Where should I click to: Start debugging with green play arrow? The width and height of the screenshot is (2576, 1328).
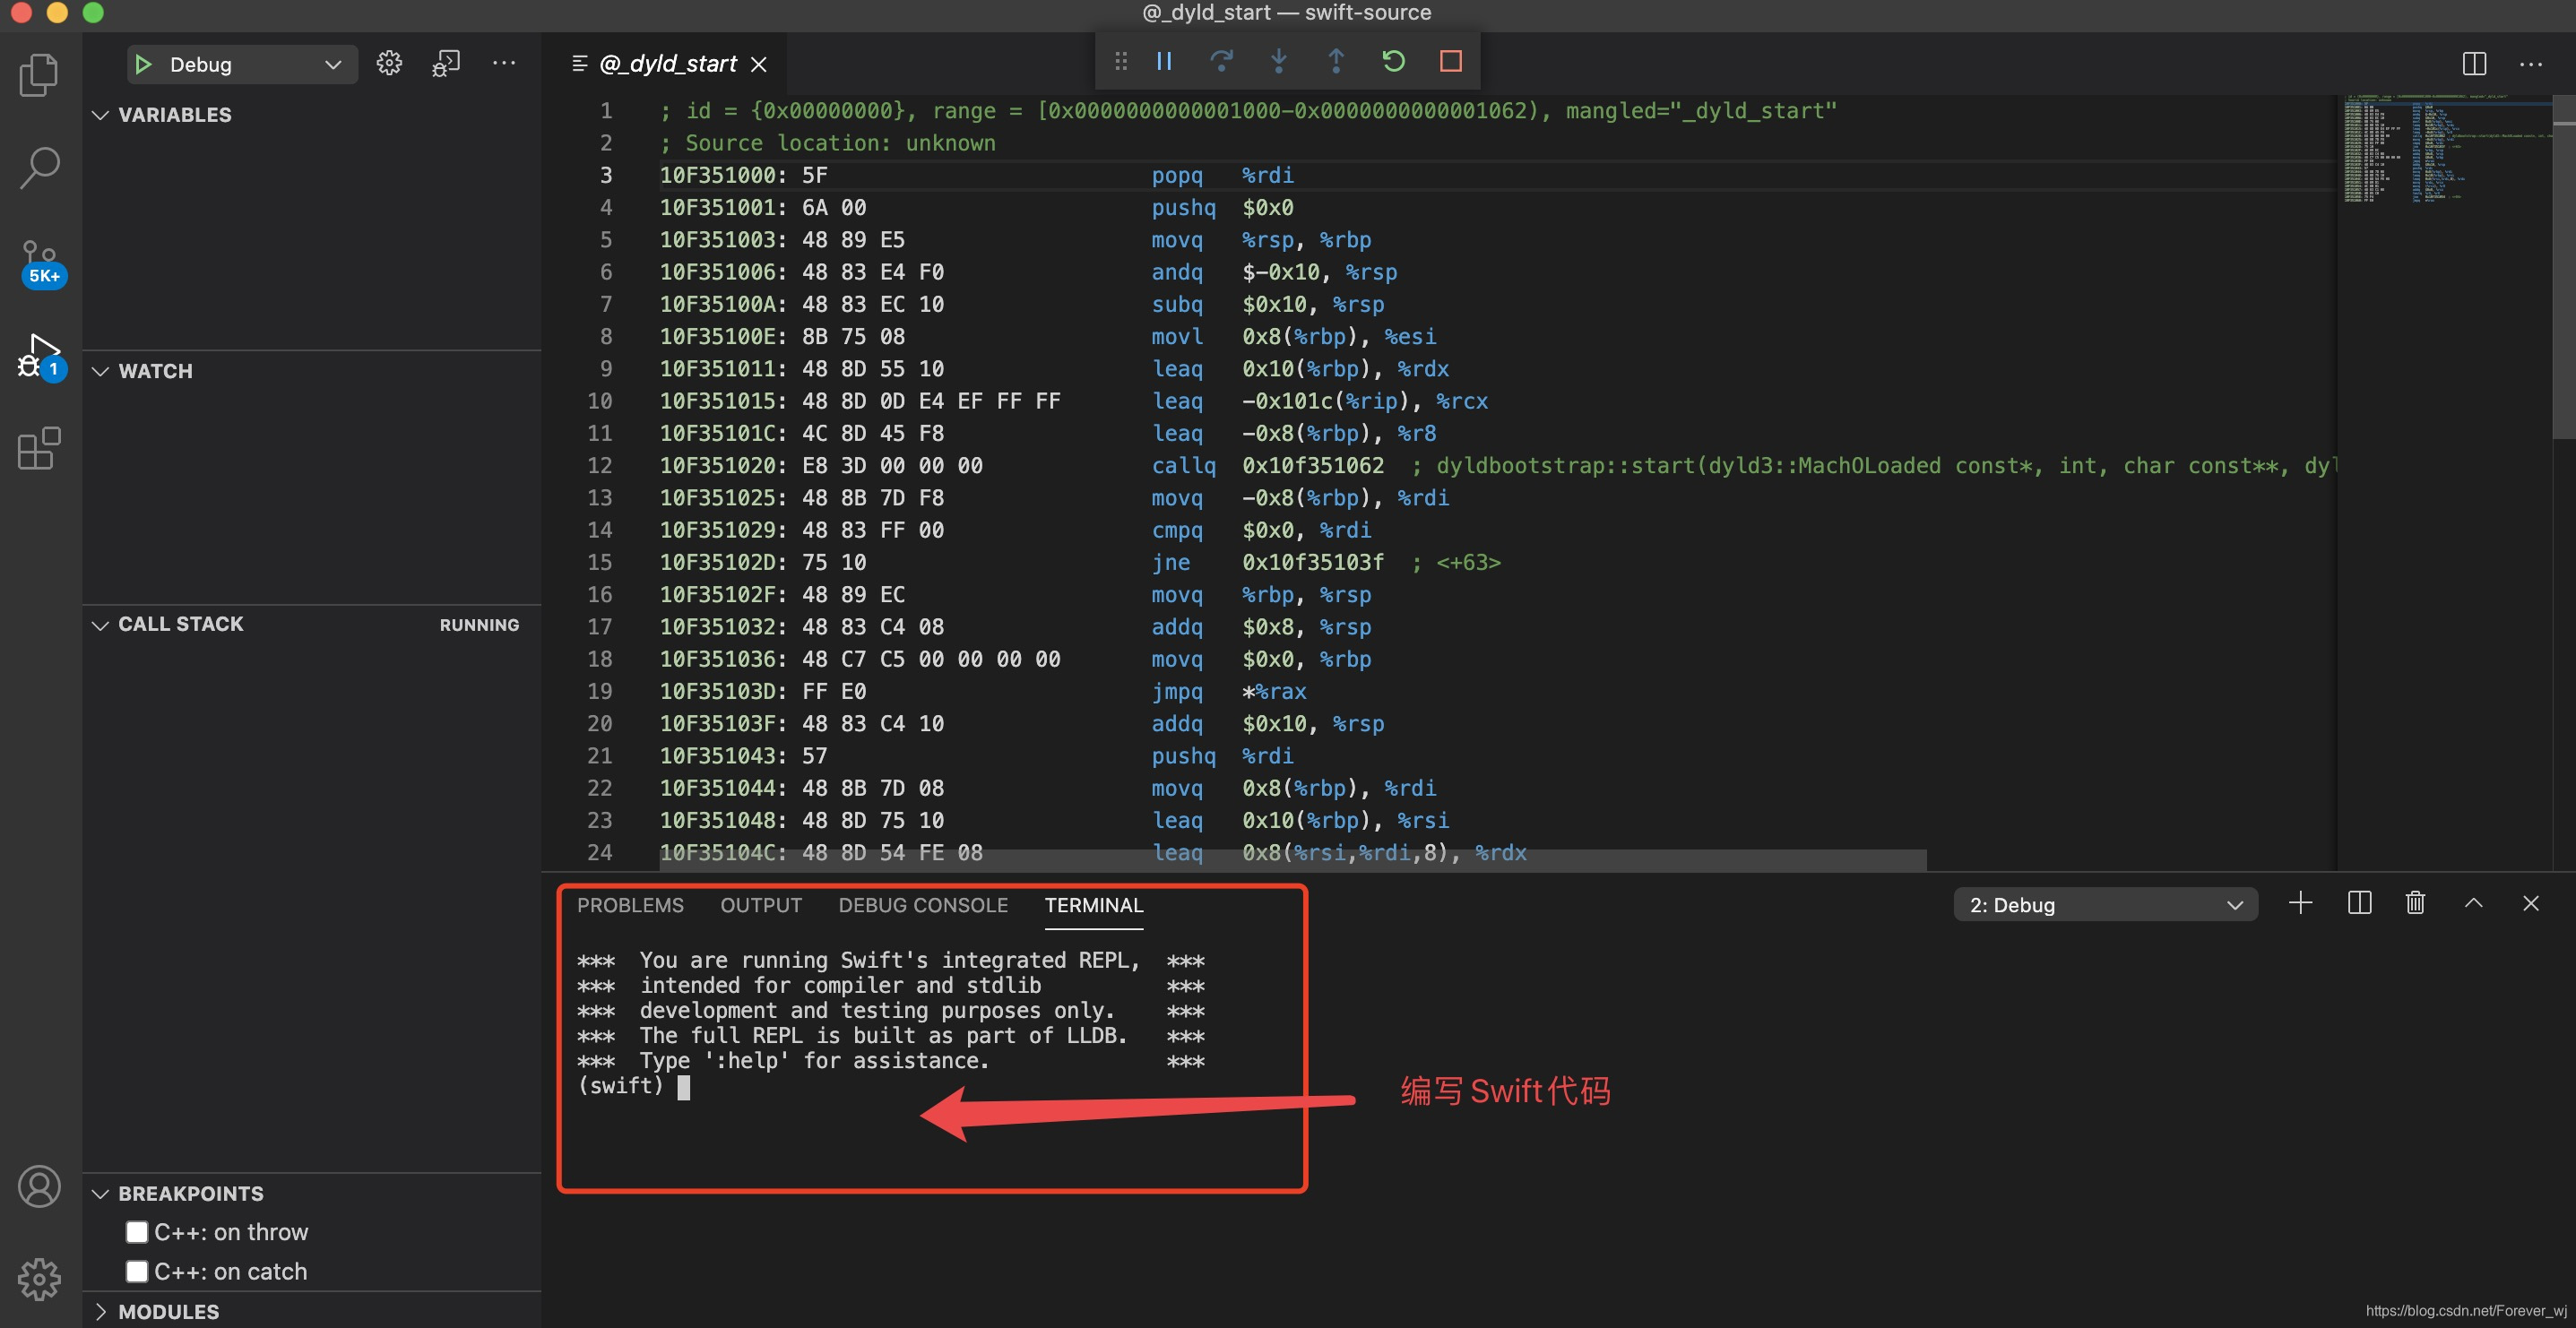click(x=143, y=64)
